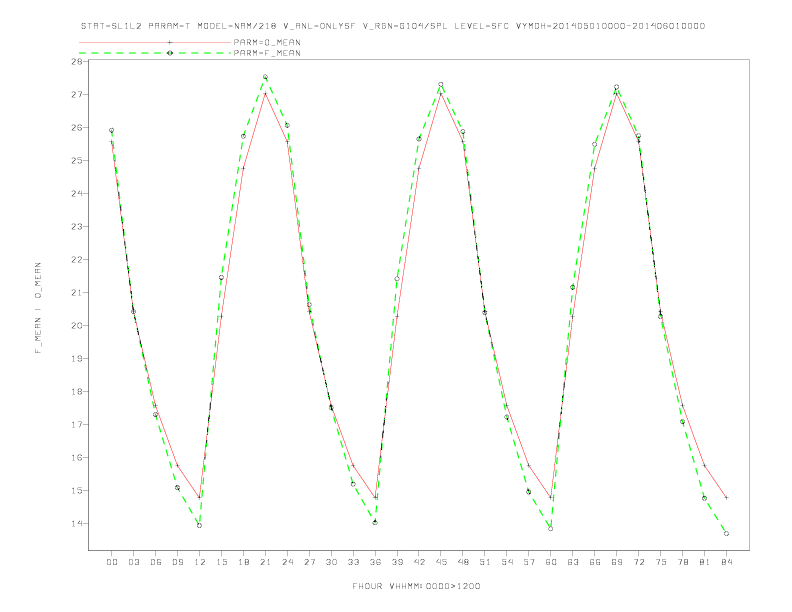792x612 pixels.
Task: Click the y-axis title F_MEAN | O_MEAN
Action: coord(38,308)
